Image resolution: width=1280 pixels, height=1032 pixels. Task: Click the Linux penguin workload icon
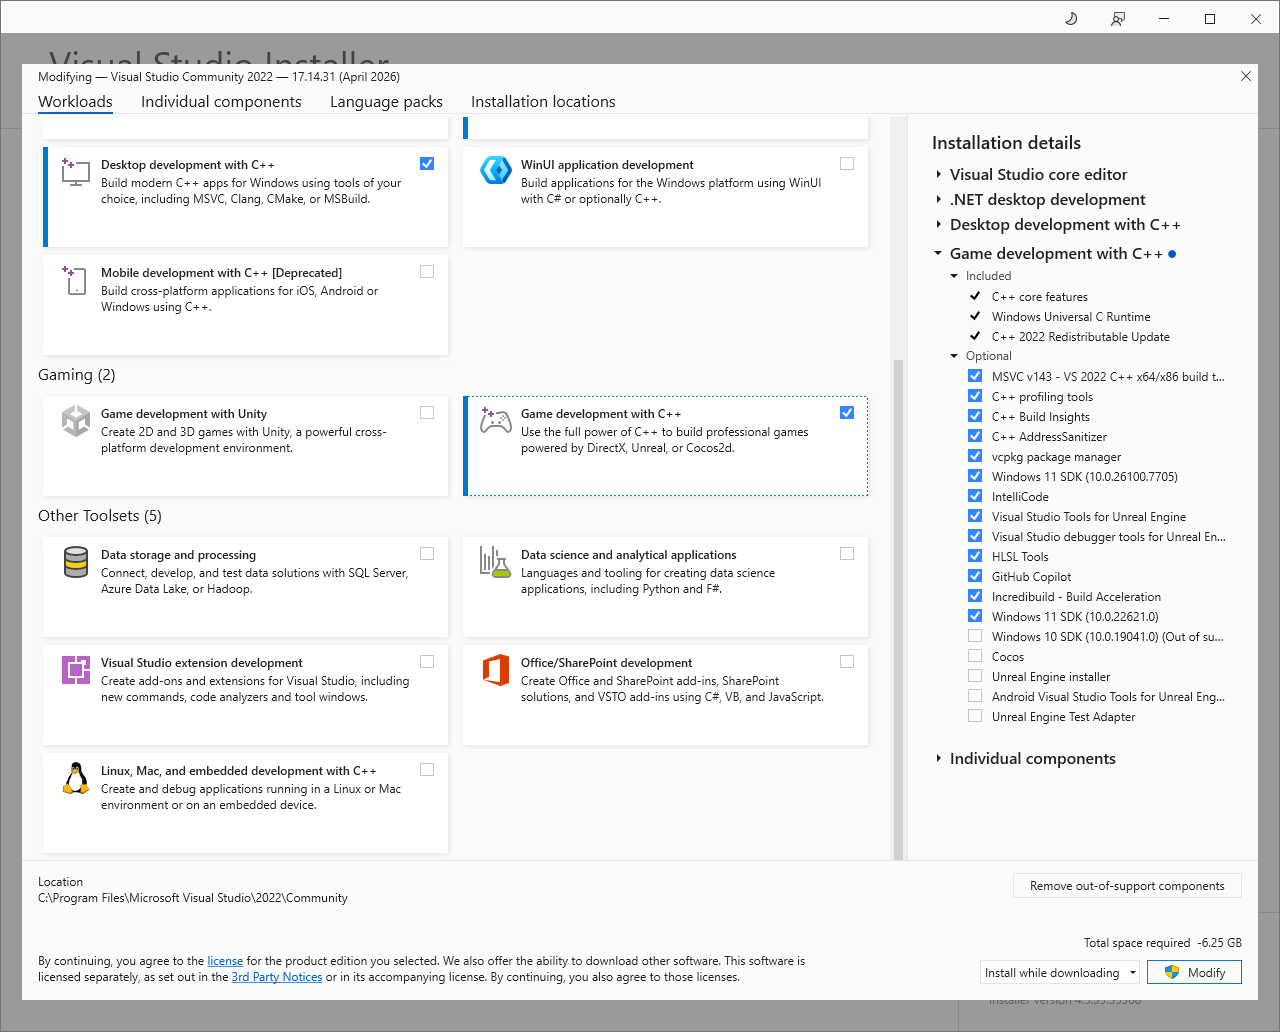[x=76, y=778]
